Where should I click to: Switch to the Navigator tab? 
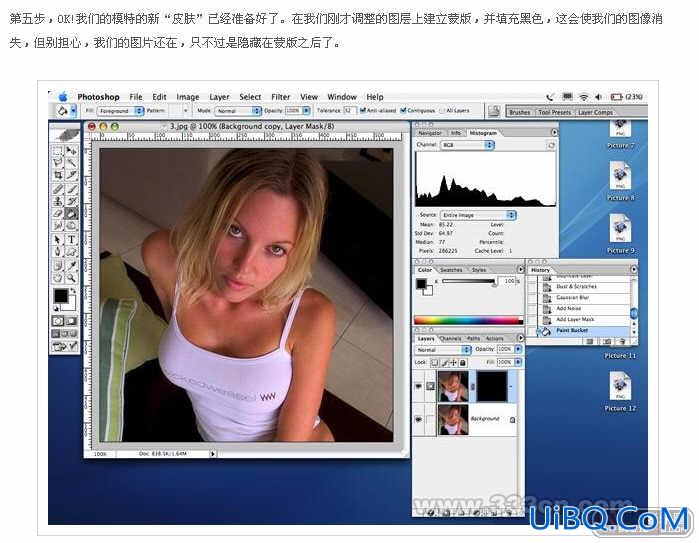tap(430, 133)
